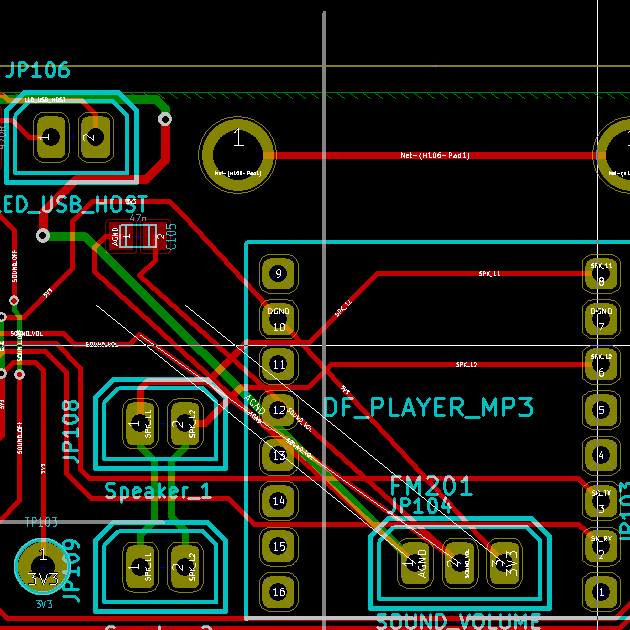Select JP104 pad 2 SOUND_VOL
Screen dimensions: 630x630
coord(460,562)
